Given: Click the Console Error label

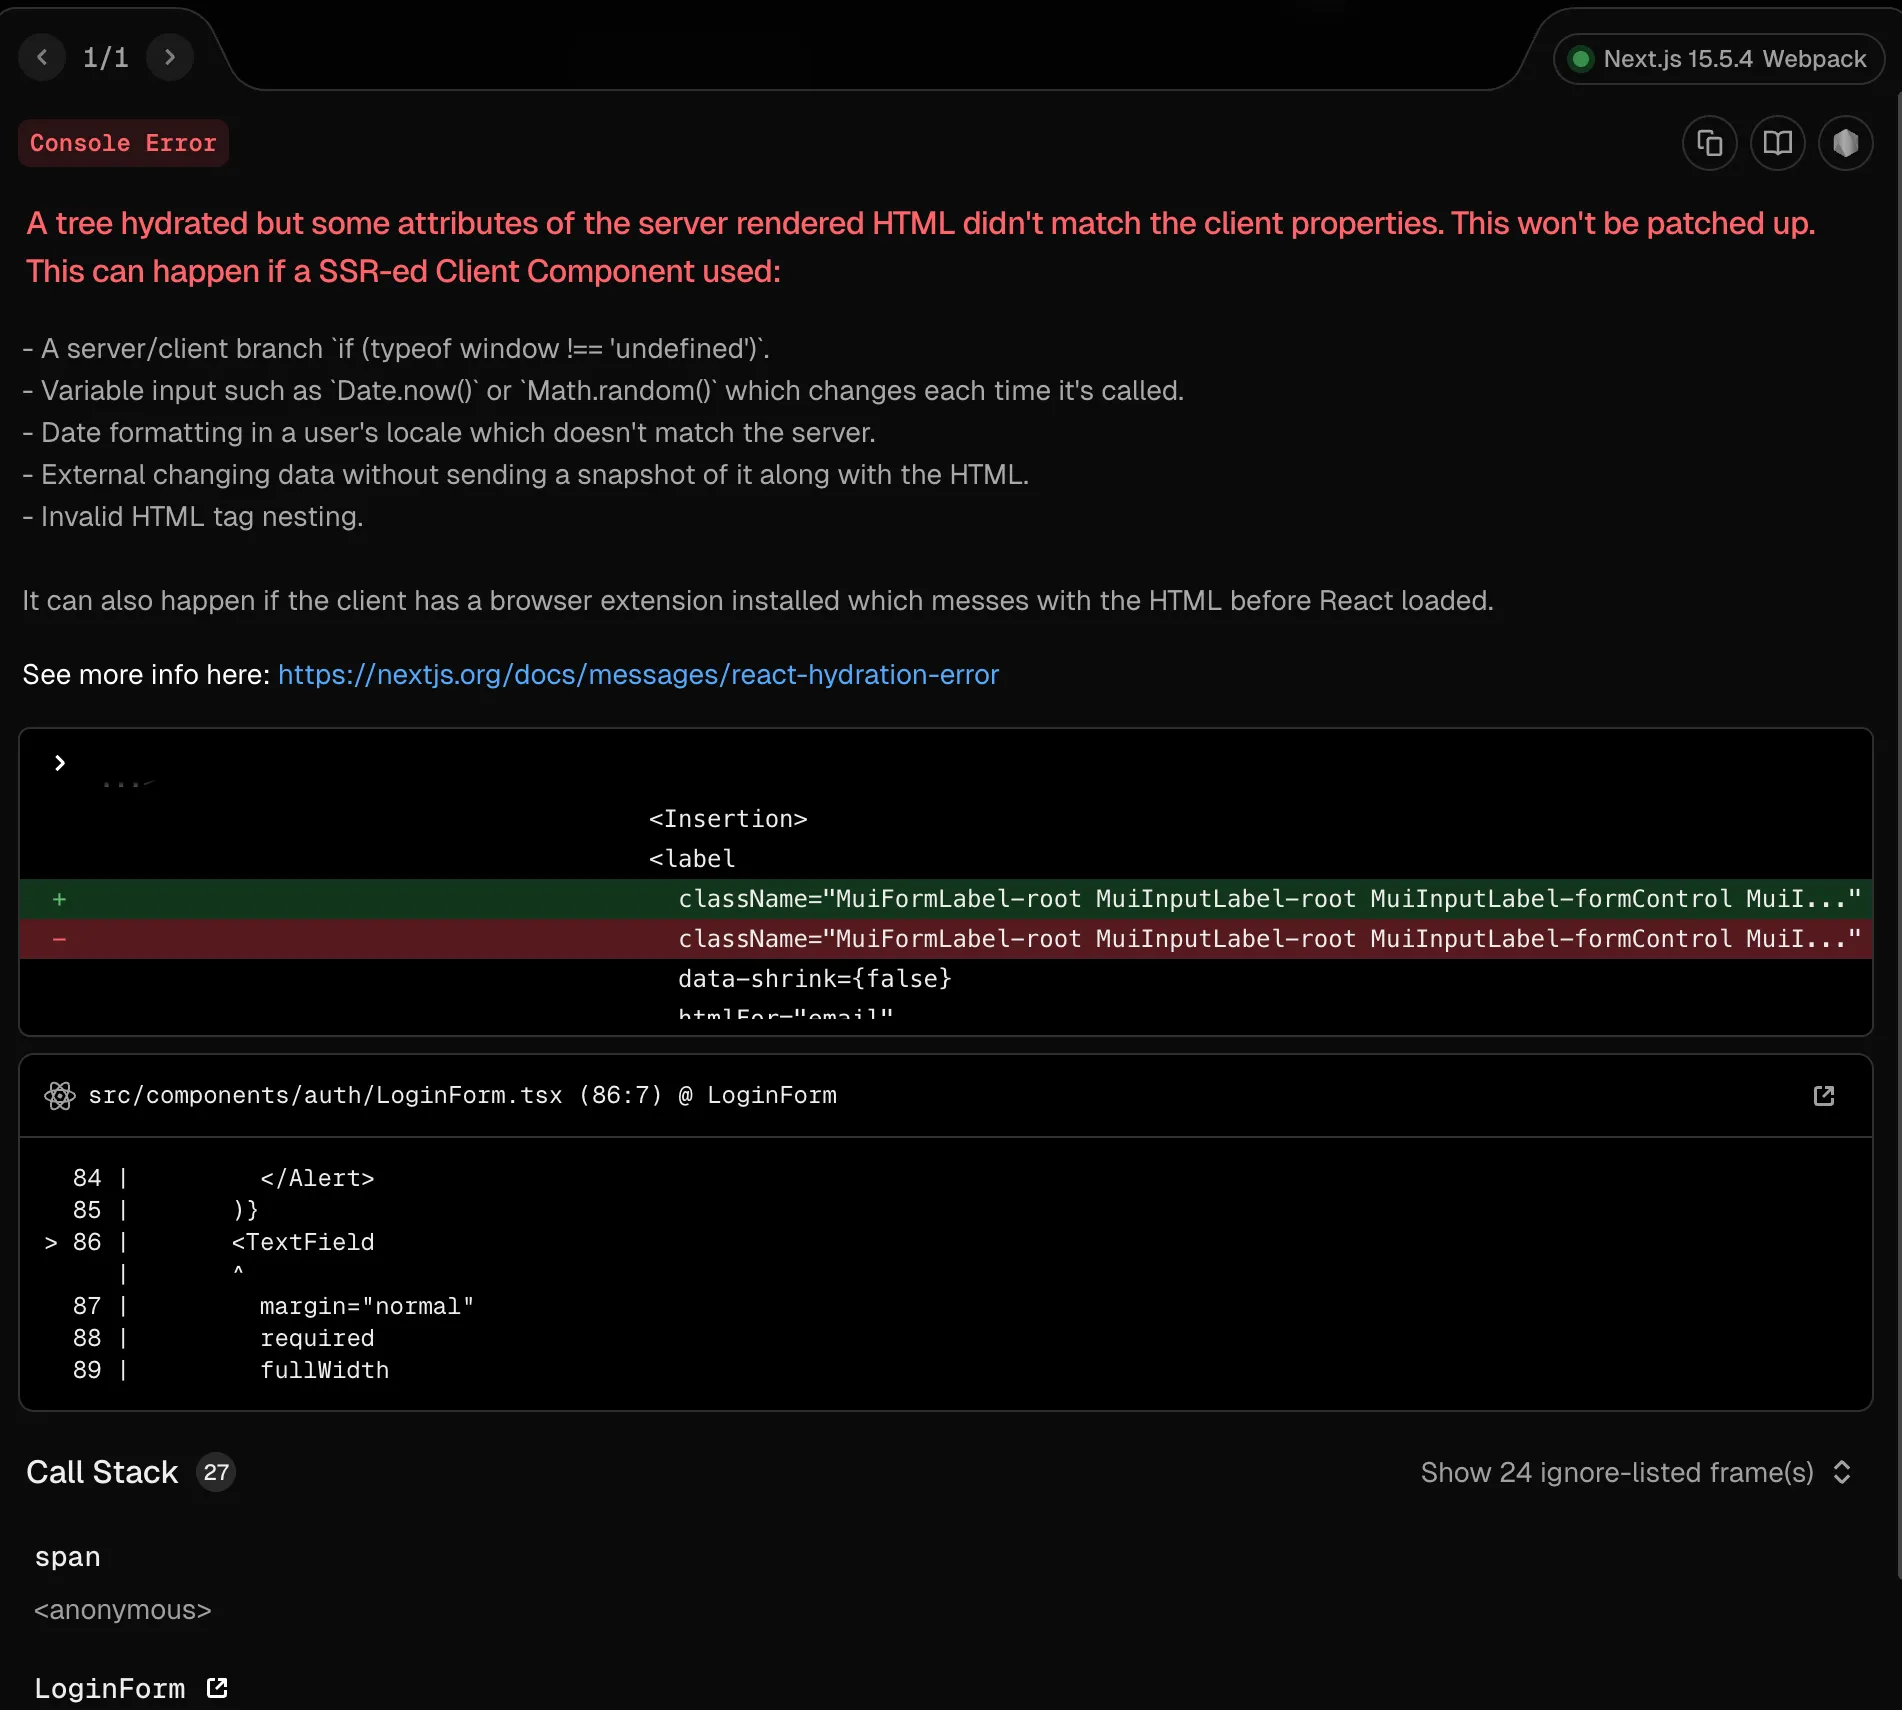Looking at the screenshot, I should (123, 143).
